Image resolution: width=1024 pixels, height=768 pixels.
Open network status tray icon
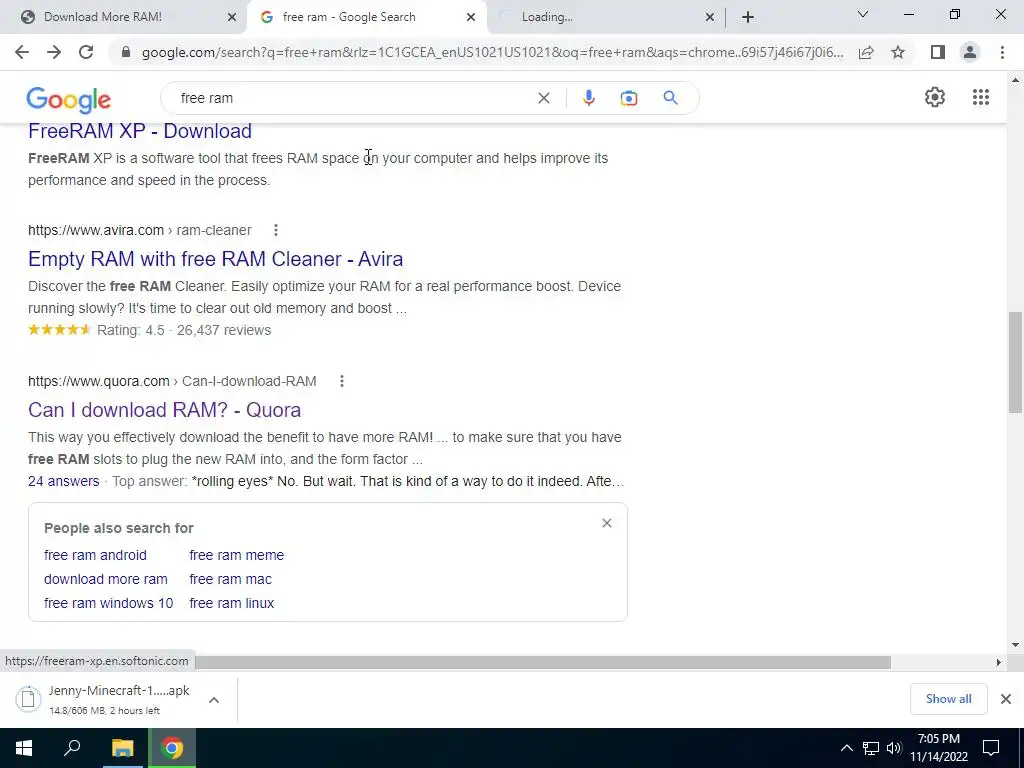pyautogui.click(x=871, y=748)
